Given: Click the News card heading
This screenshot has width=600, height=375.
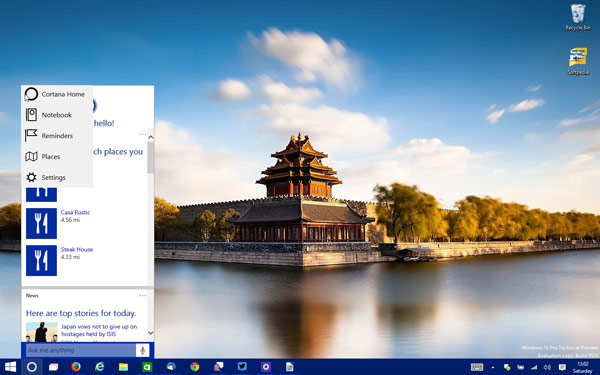Looking at the screenshot, I should point(32,295).
